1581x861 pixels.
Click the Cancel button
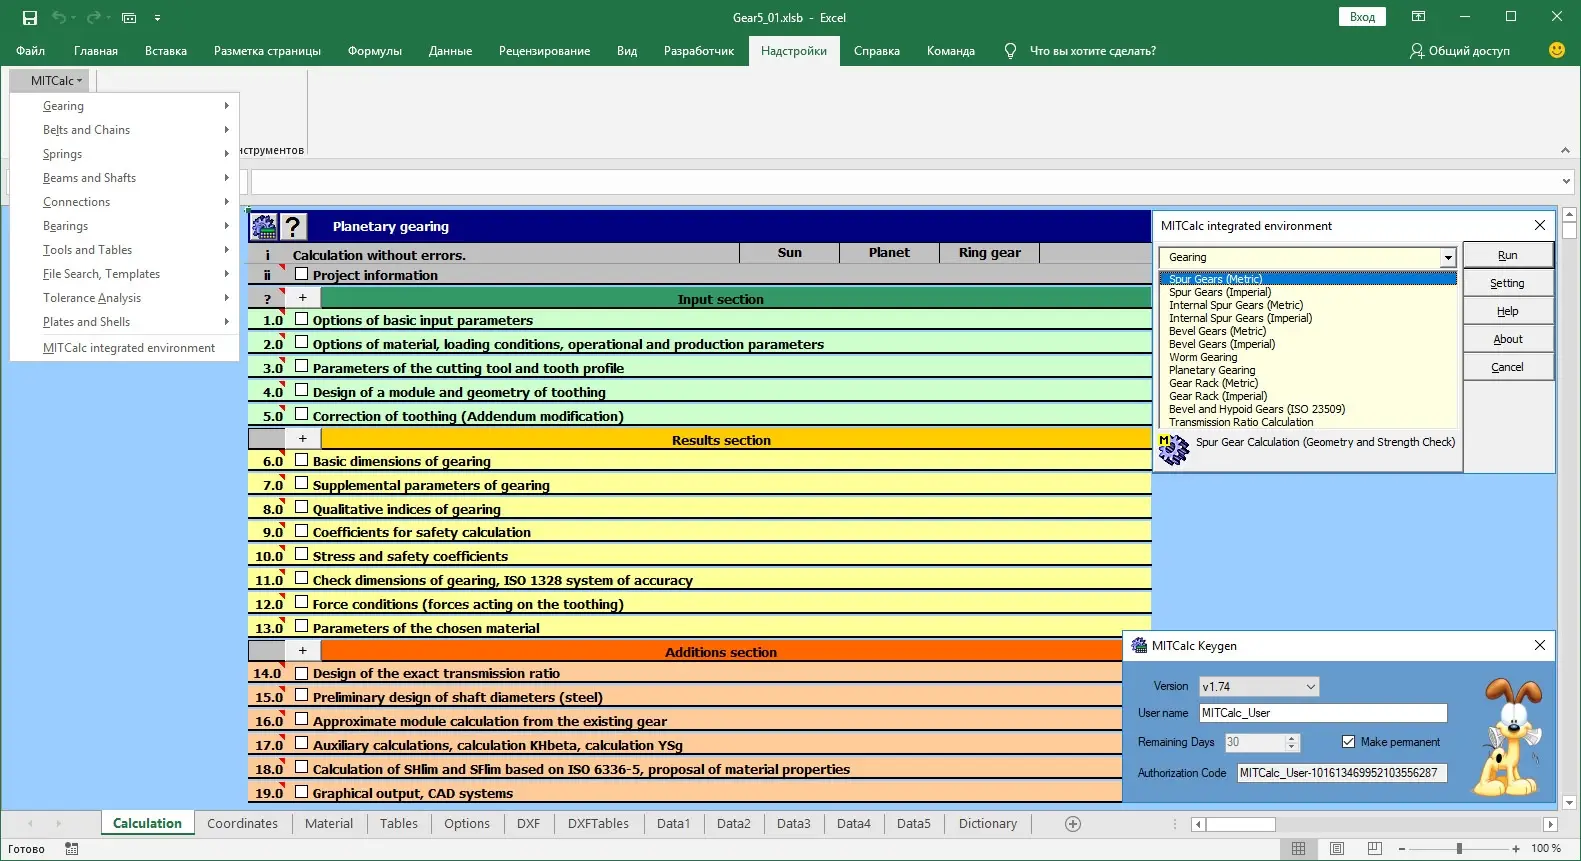coord(1508,367)
